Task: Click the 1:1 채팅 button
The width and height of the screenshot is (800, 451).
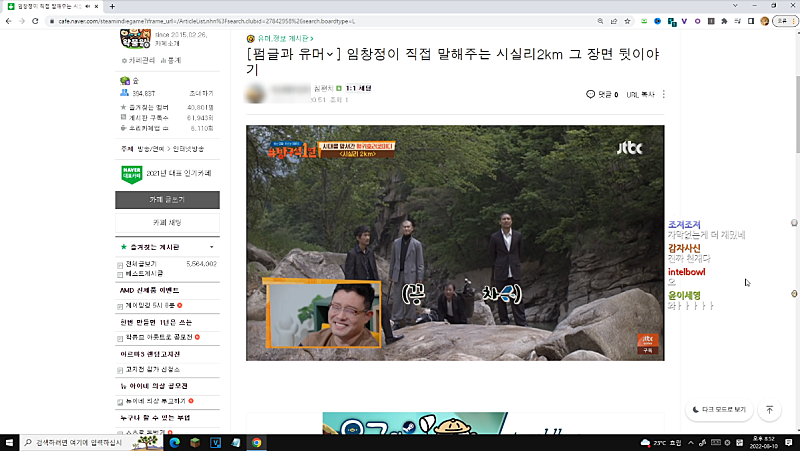Action: (359, 88)
